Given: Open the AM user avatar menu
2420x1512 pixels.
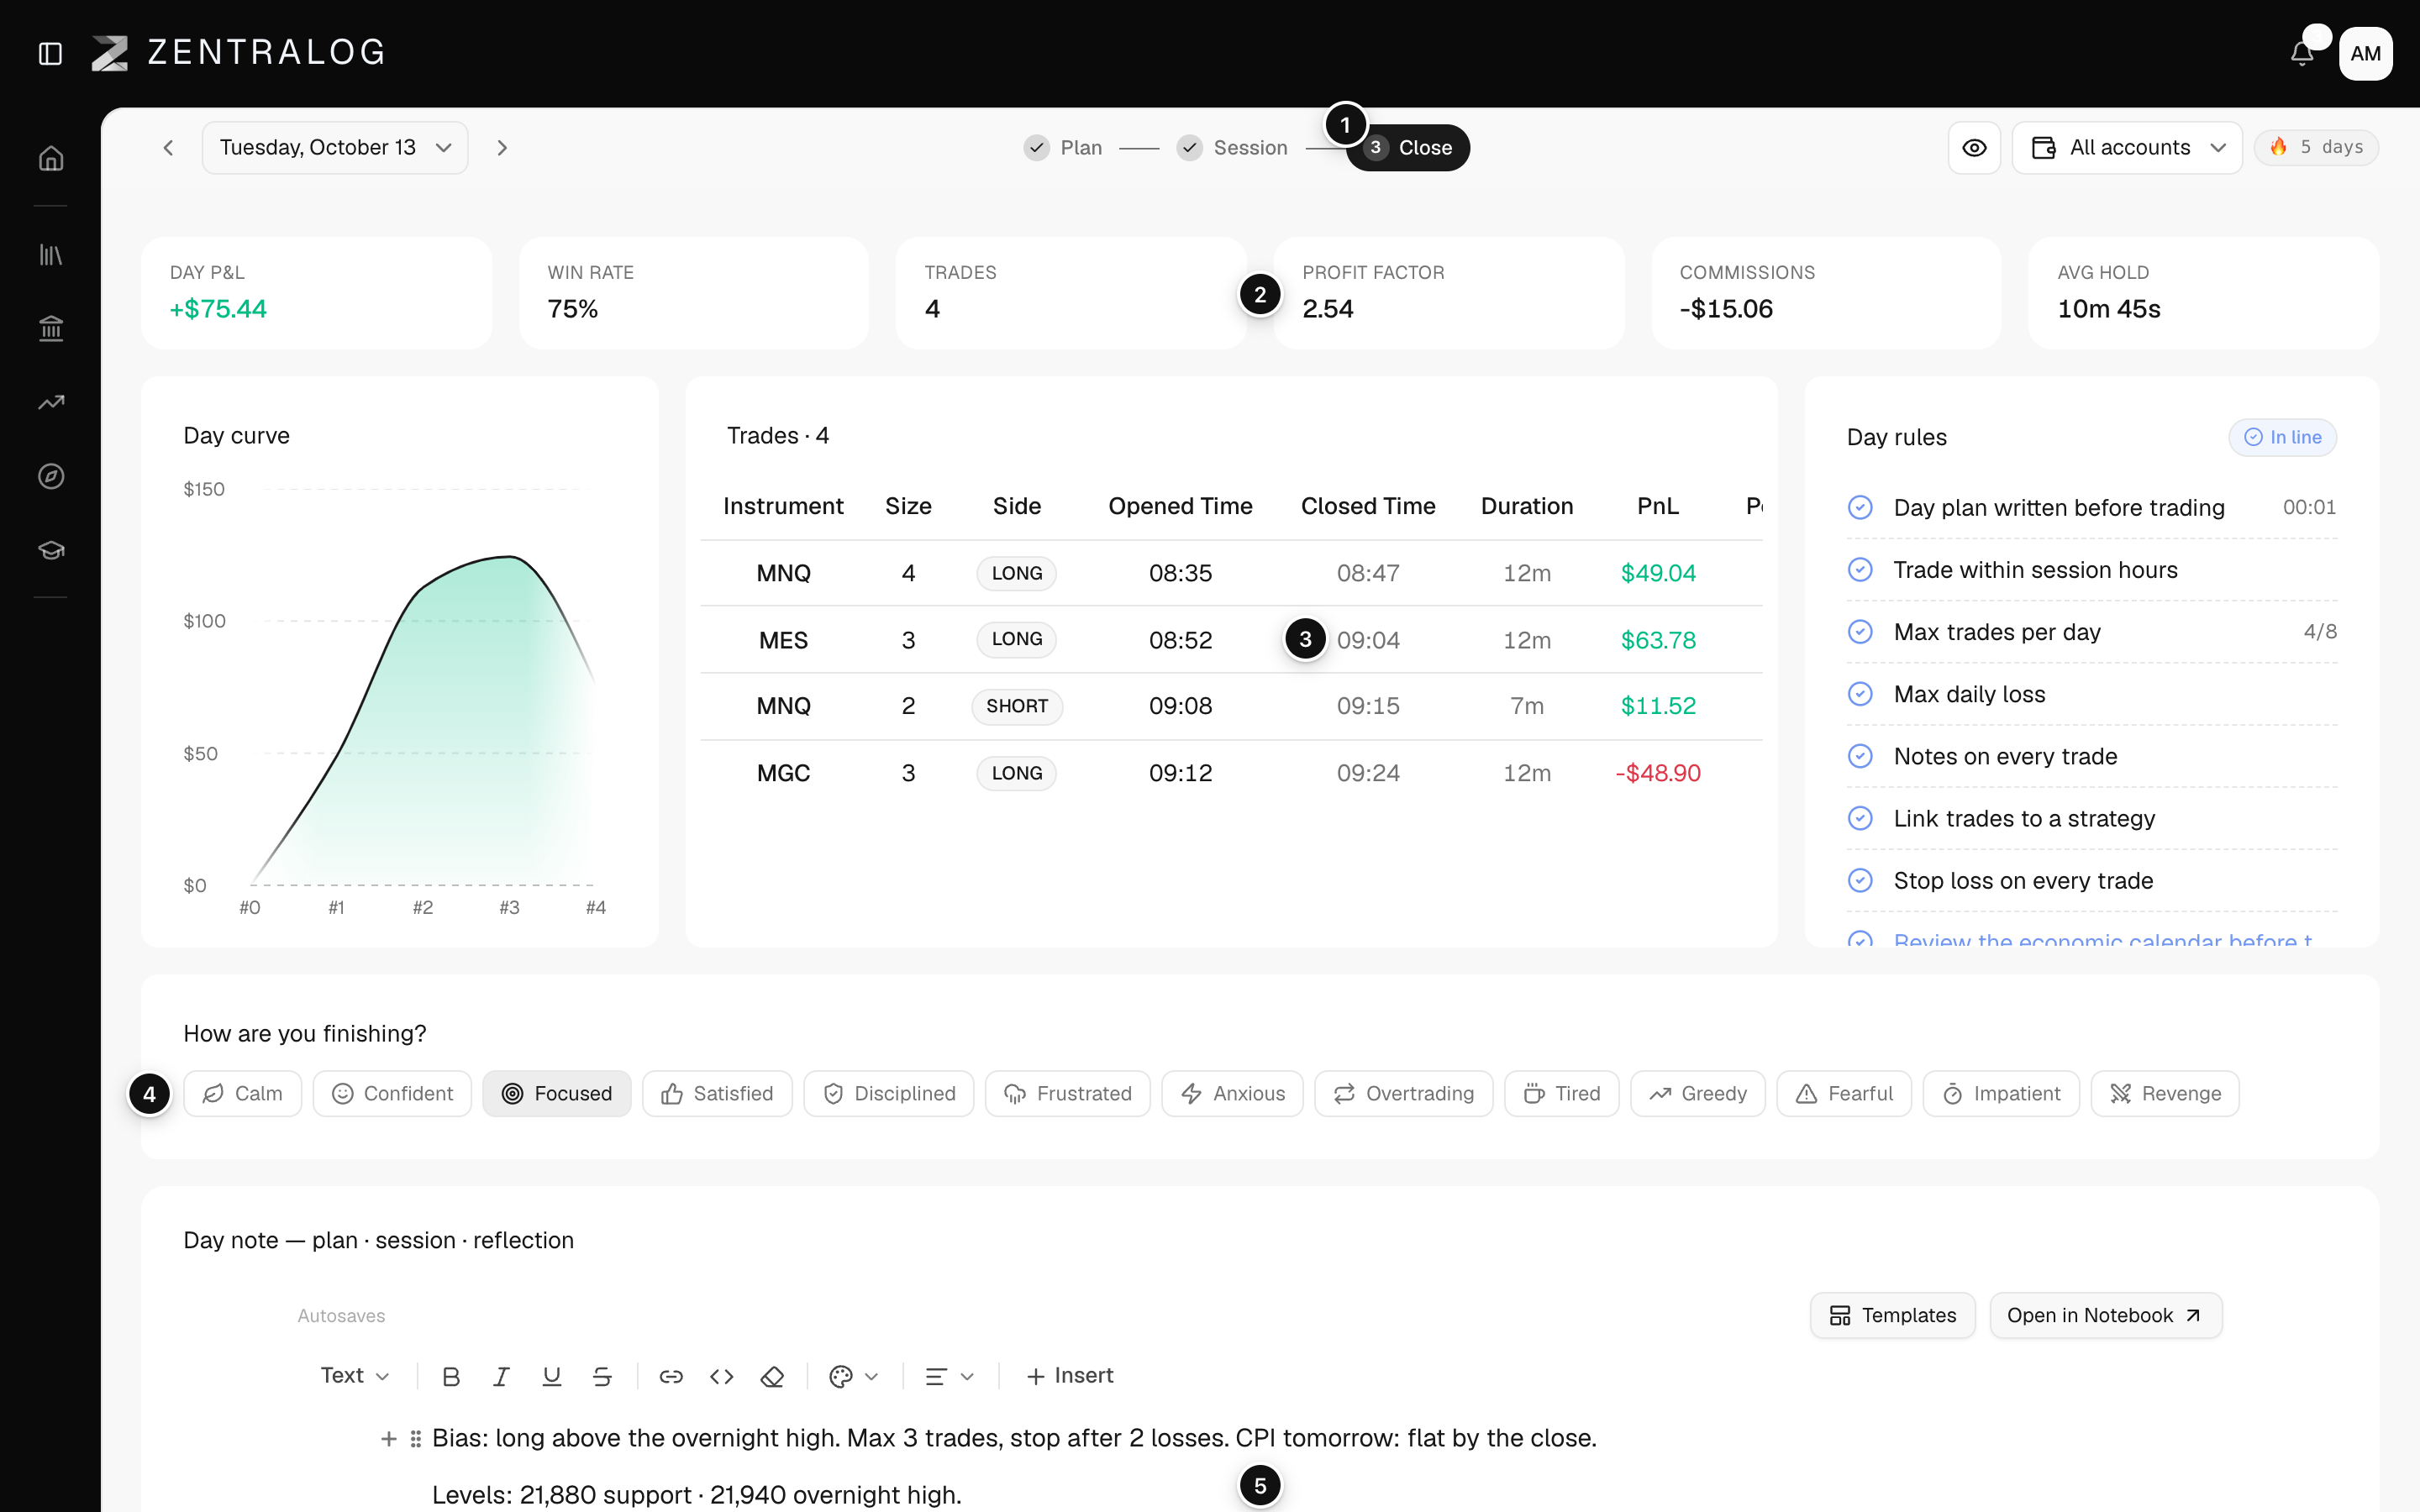Looking at the screenshot, I should [2365, 53].
